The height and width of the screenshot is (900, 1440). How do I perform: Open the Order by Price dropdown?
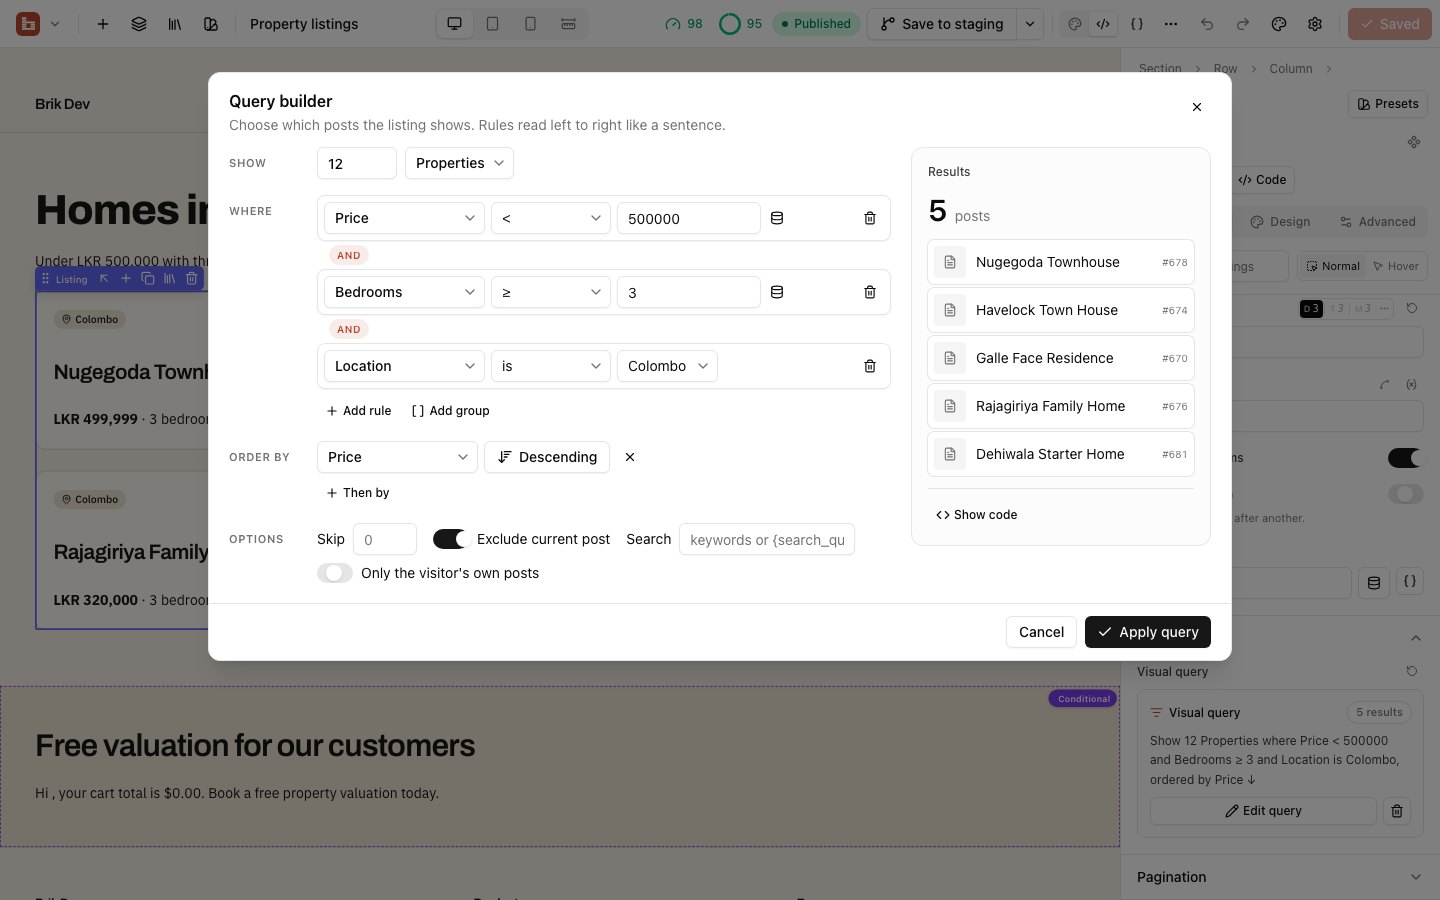tap(397, 457)
